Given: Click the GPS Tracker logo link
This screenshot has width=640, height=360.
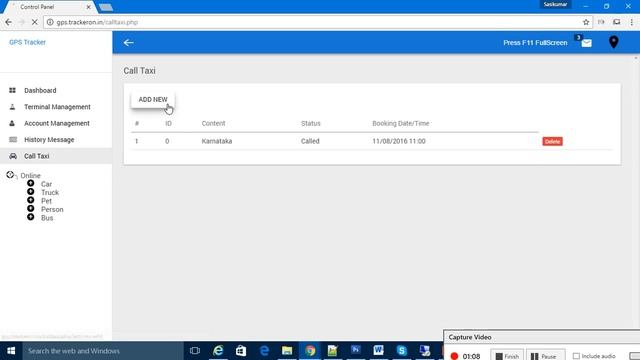Looking at the screenshot, I should click(27, 42).
